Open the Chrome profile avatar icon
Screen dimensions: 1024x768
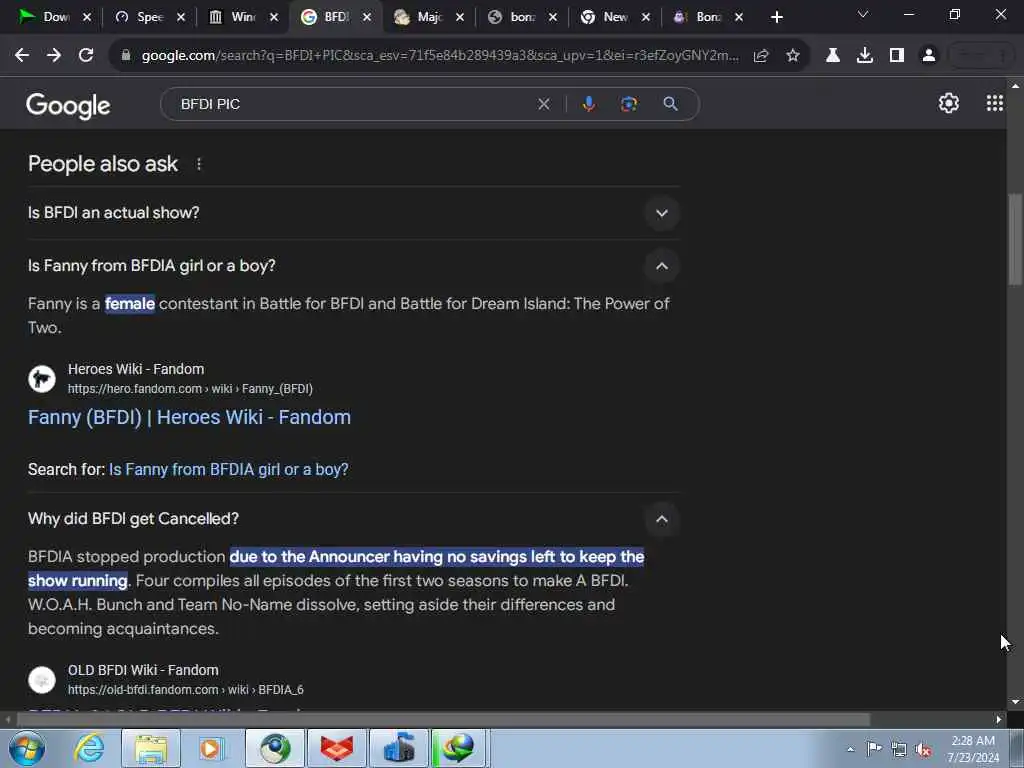929,56
